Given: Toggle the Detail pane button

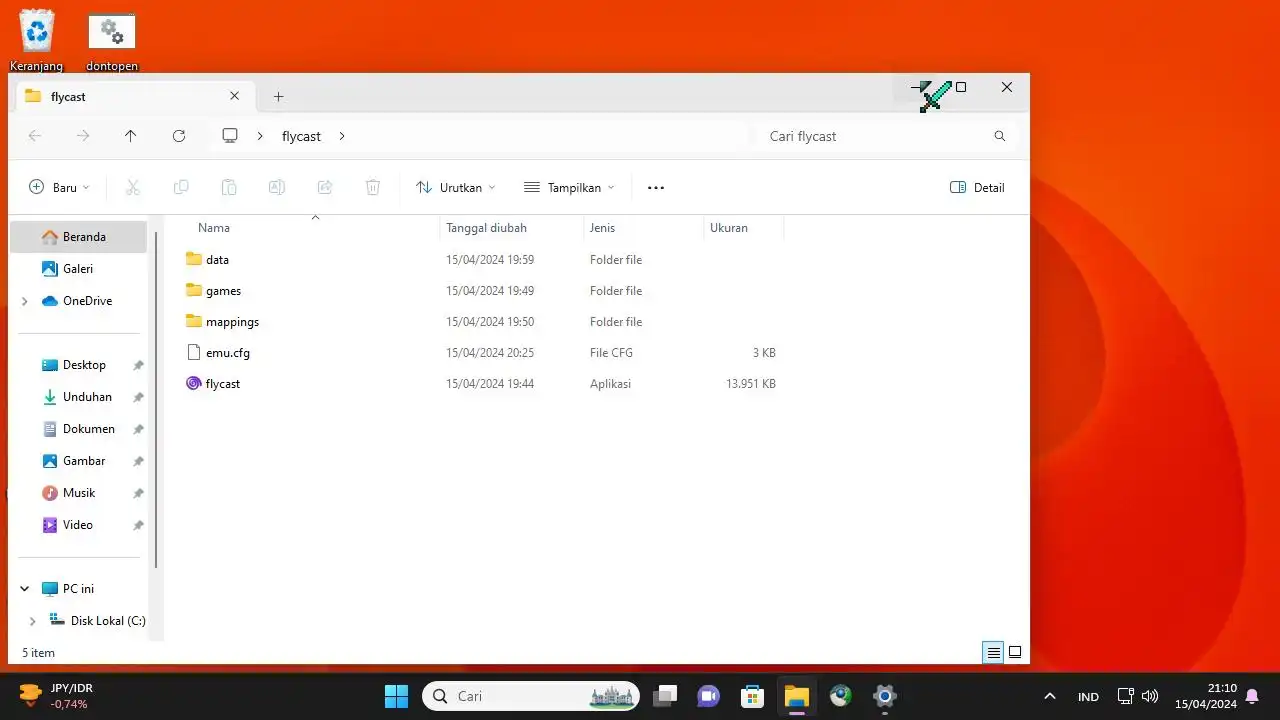Looking at the screenshot, I should [977, 187].
